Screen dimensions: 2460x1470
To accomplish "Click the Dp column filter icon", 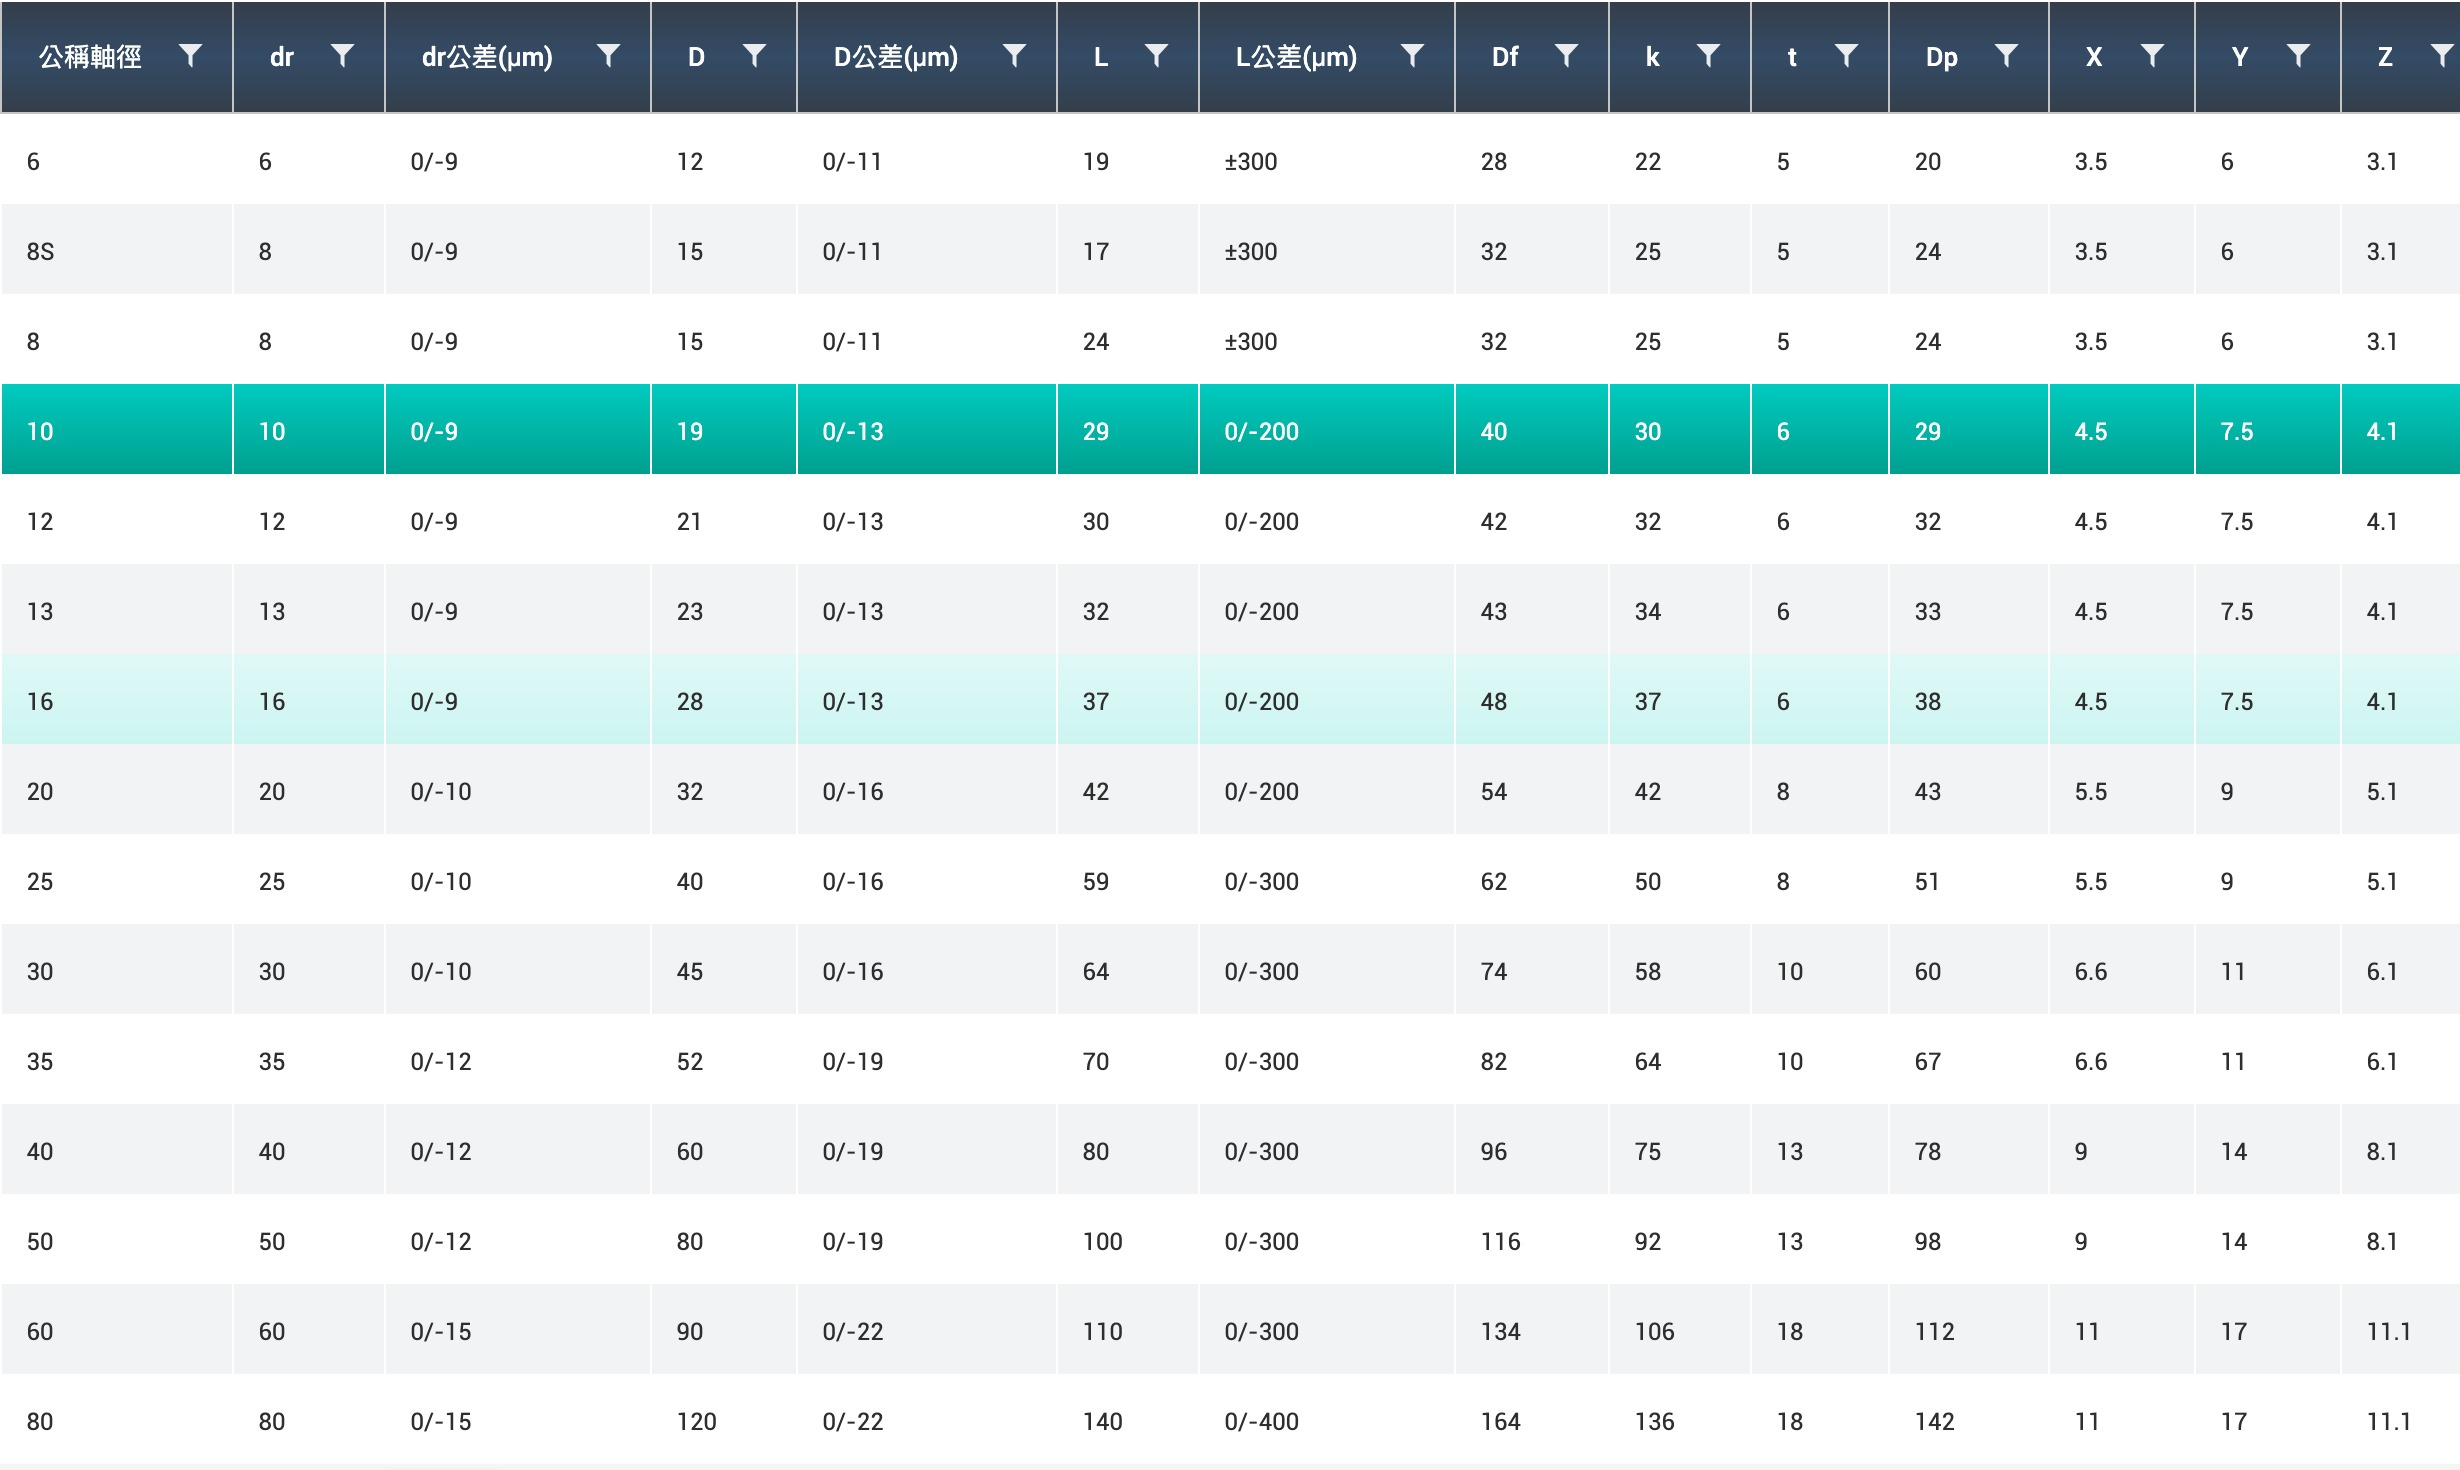I will pyautogui.click(x=2006, y=56).
